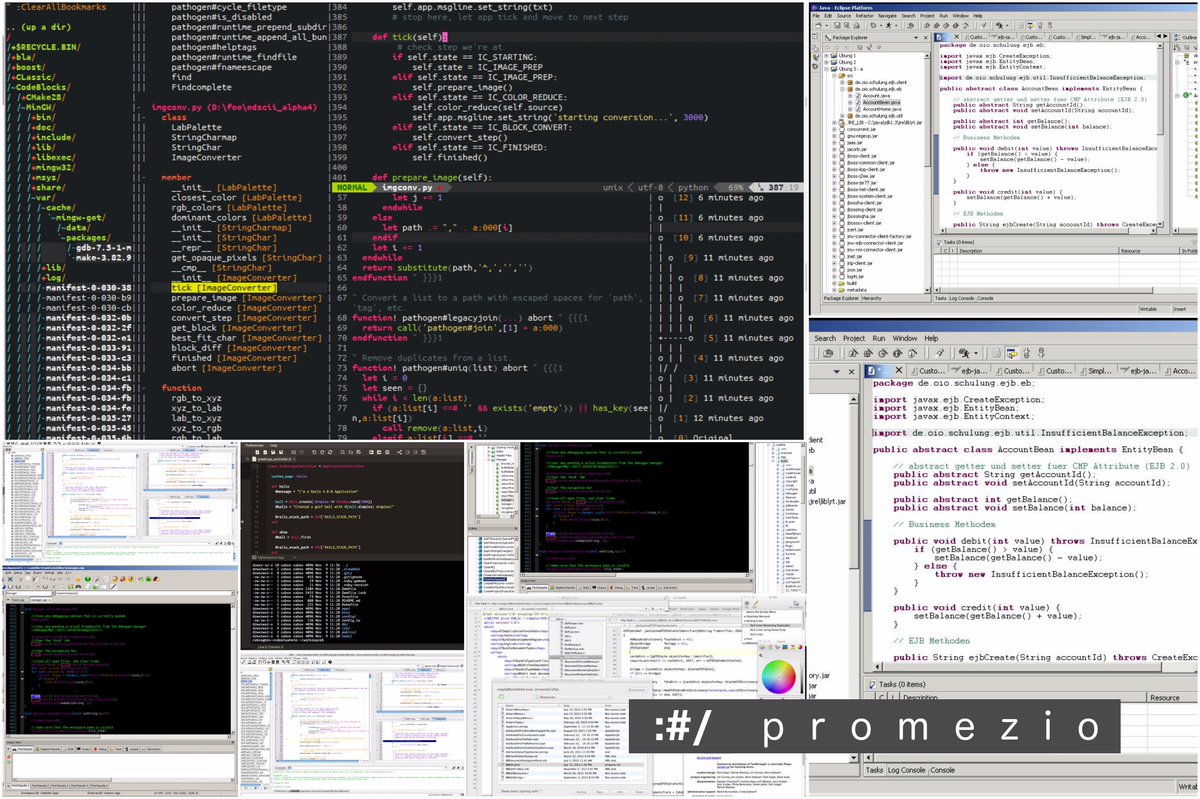Click AccountBean.java file icon in Package Explorer
1200x799 pixels.
point(858,102)
